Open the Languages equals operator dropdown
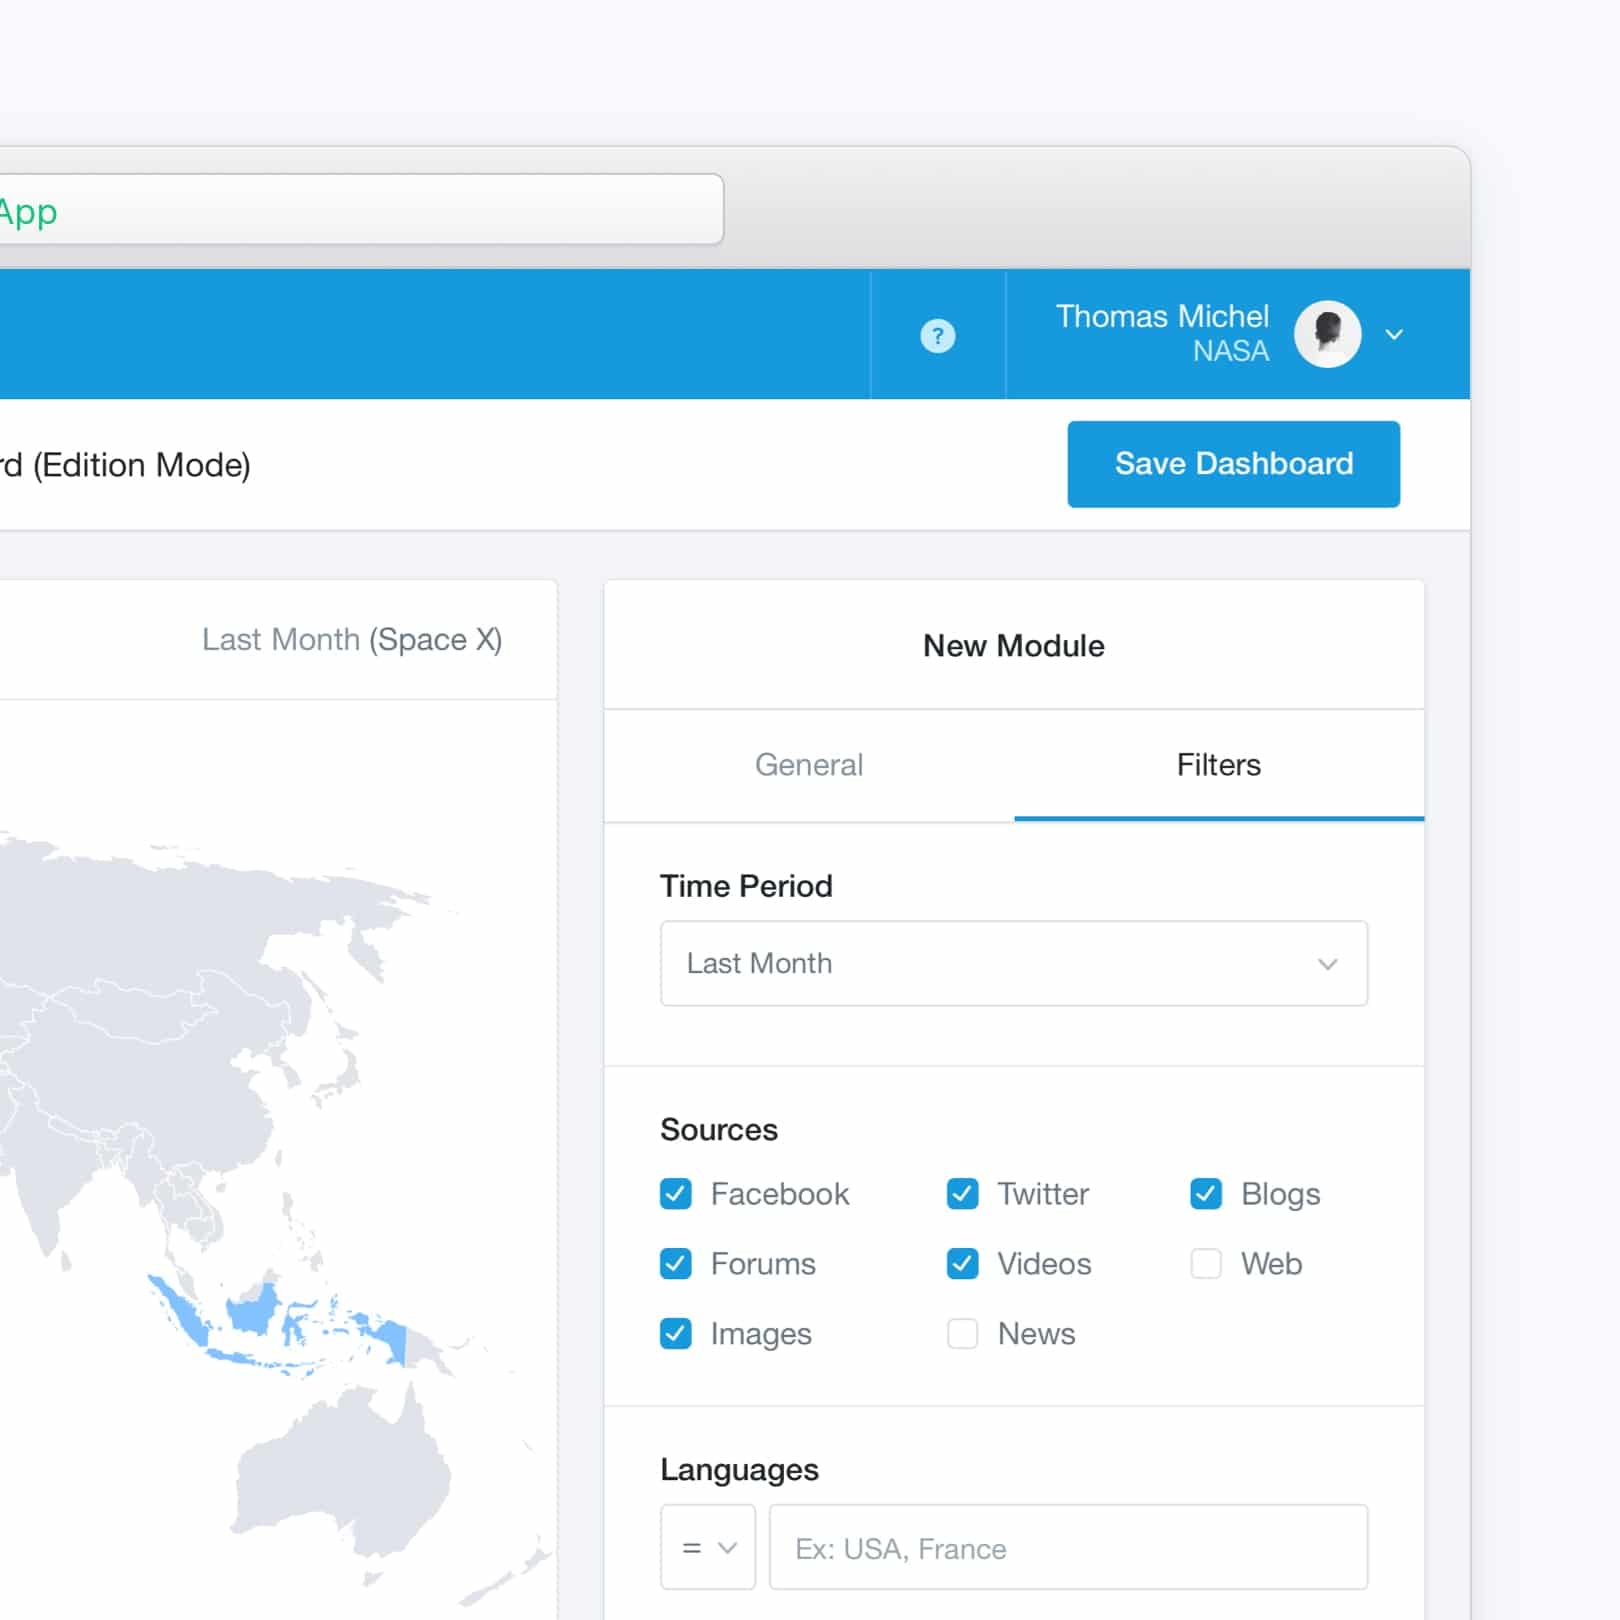This screenshot has height=1620, width=1620. click(708, 1547)
